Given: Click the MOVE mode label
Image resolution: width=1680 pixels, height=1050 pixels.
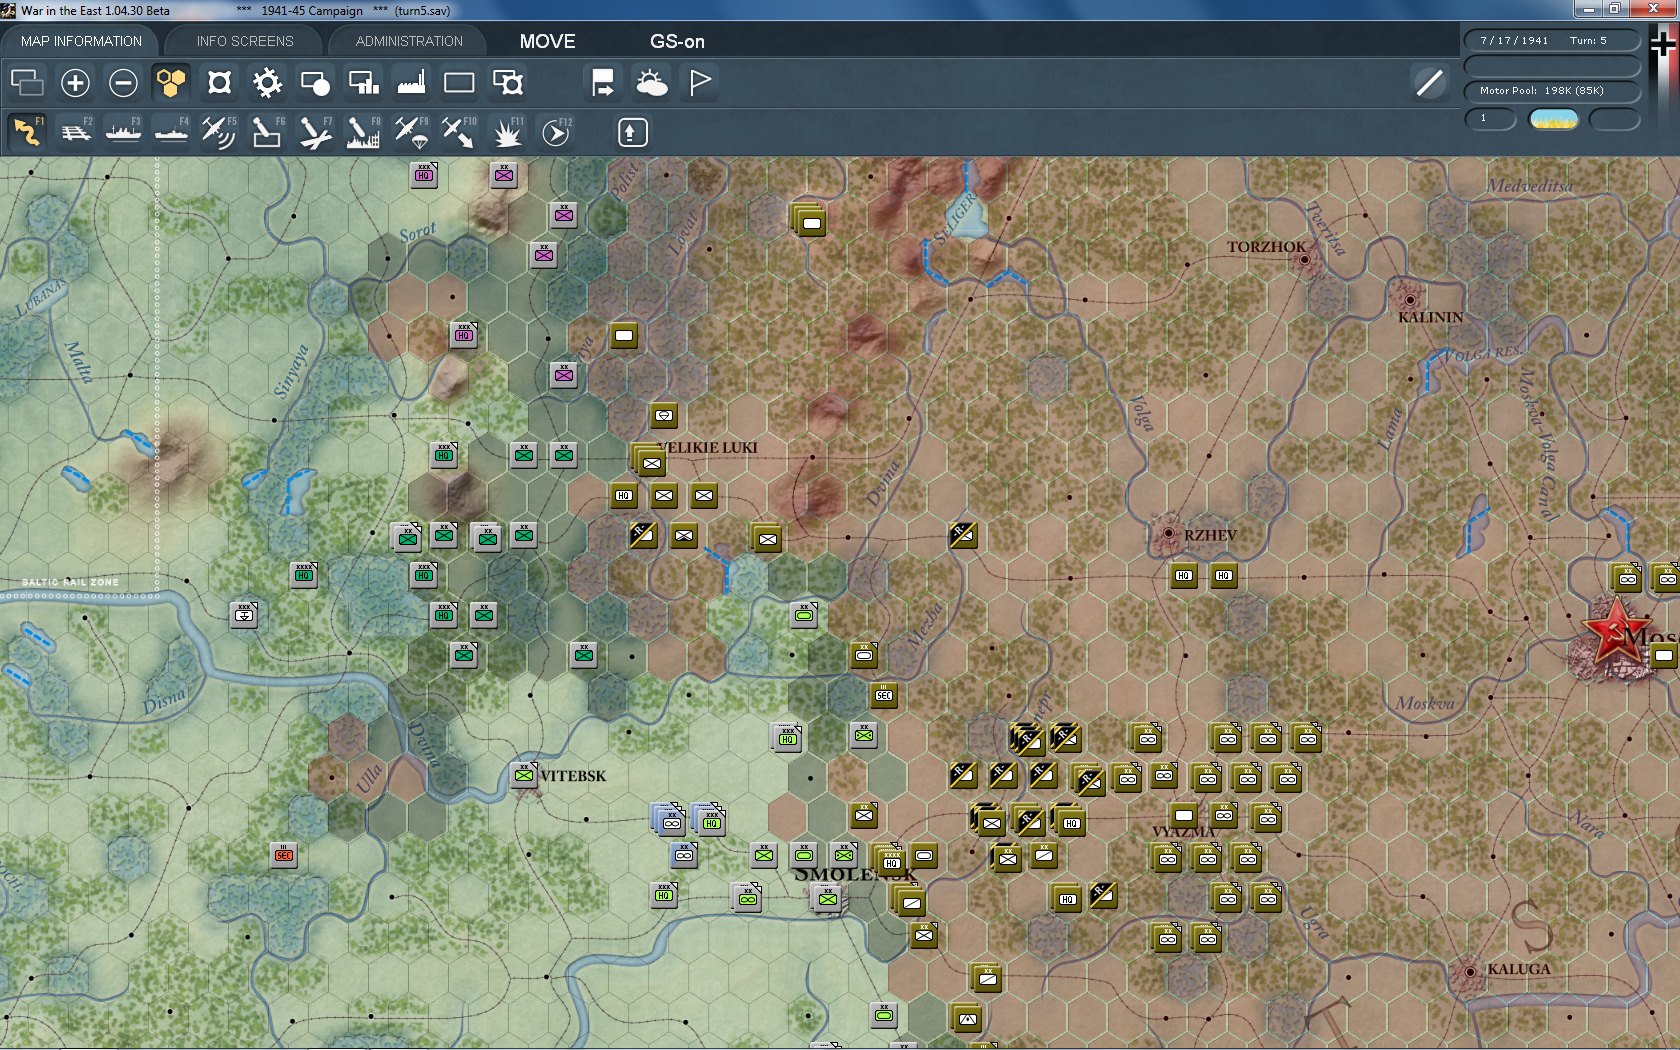Looking at the screenshot, I should pos(547,41).
